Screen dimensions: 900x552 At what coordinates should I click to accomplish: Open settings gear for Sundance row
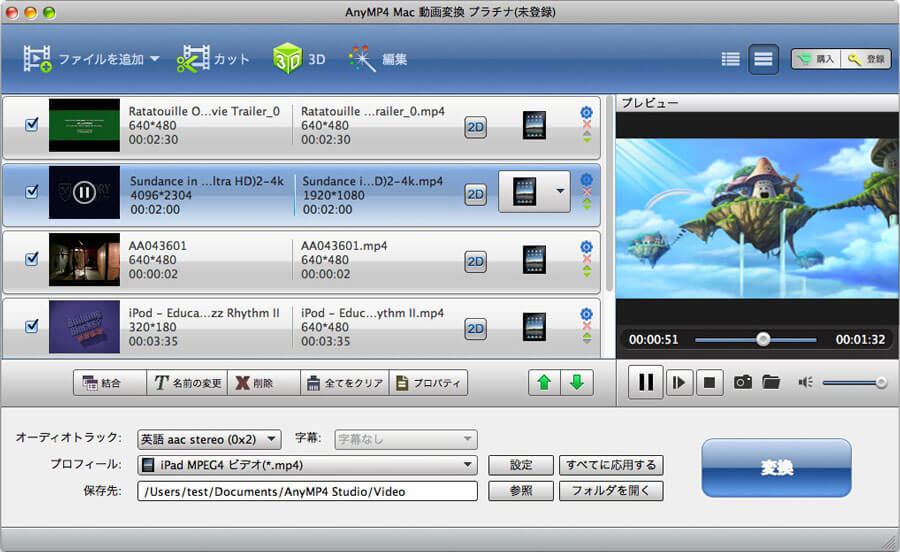pyautogui.click(x=586, y=180)
